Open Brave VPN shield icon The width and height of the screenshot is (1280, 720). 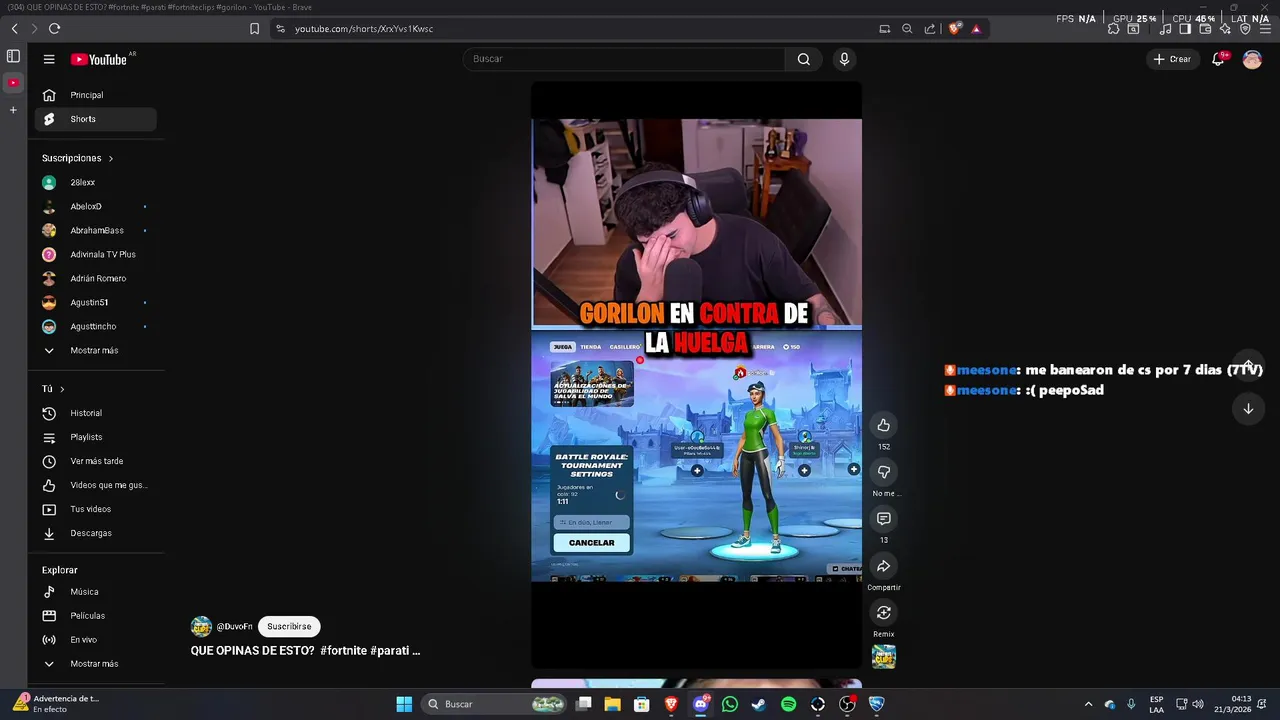1245,29
